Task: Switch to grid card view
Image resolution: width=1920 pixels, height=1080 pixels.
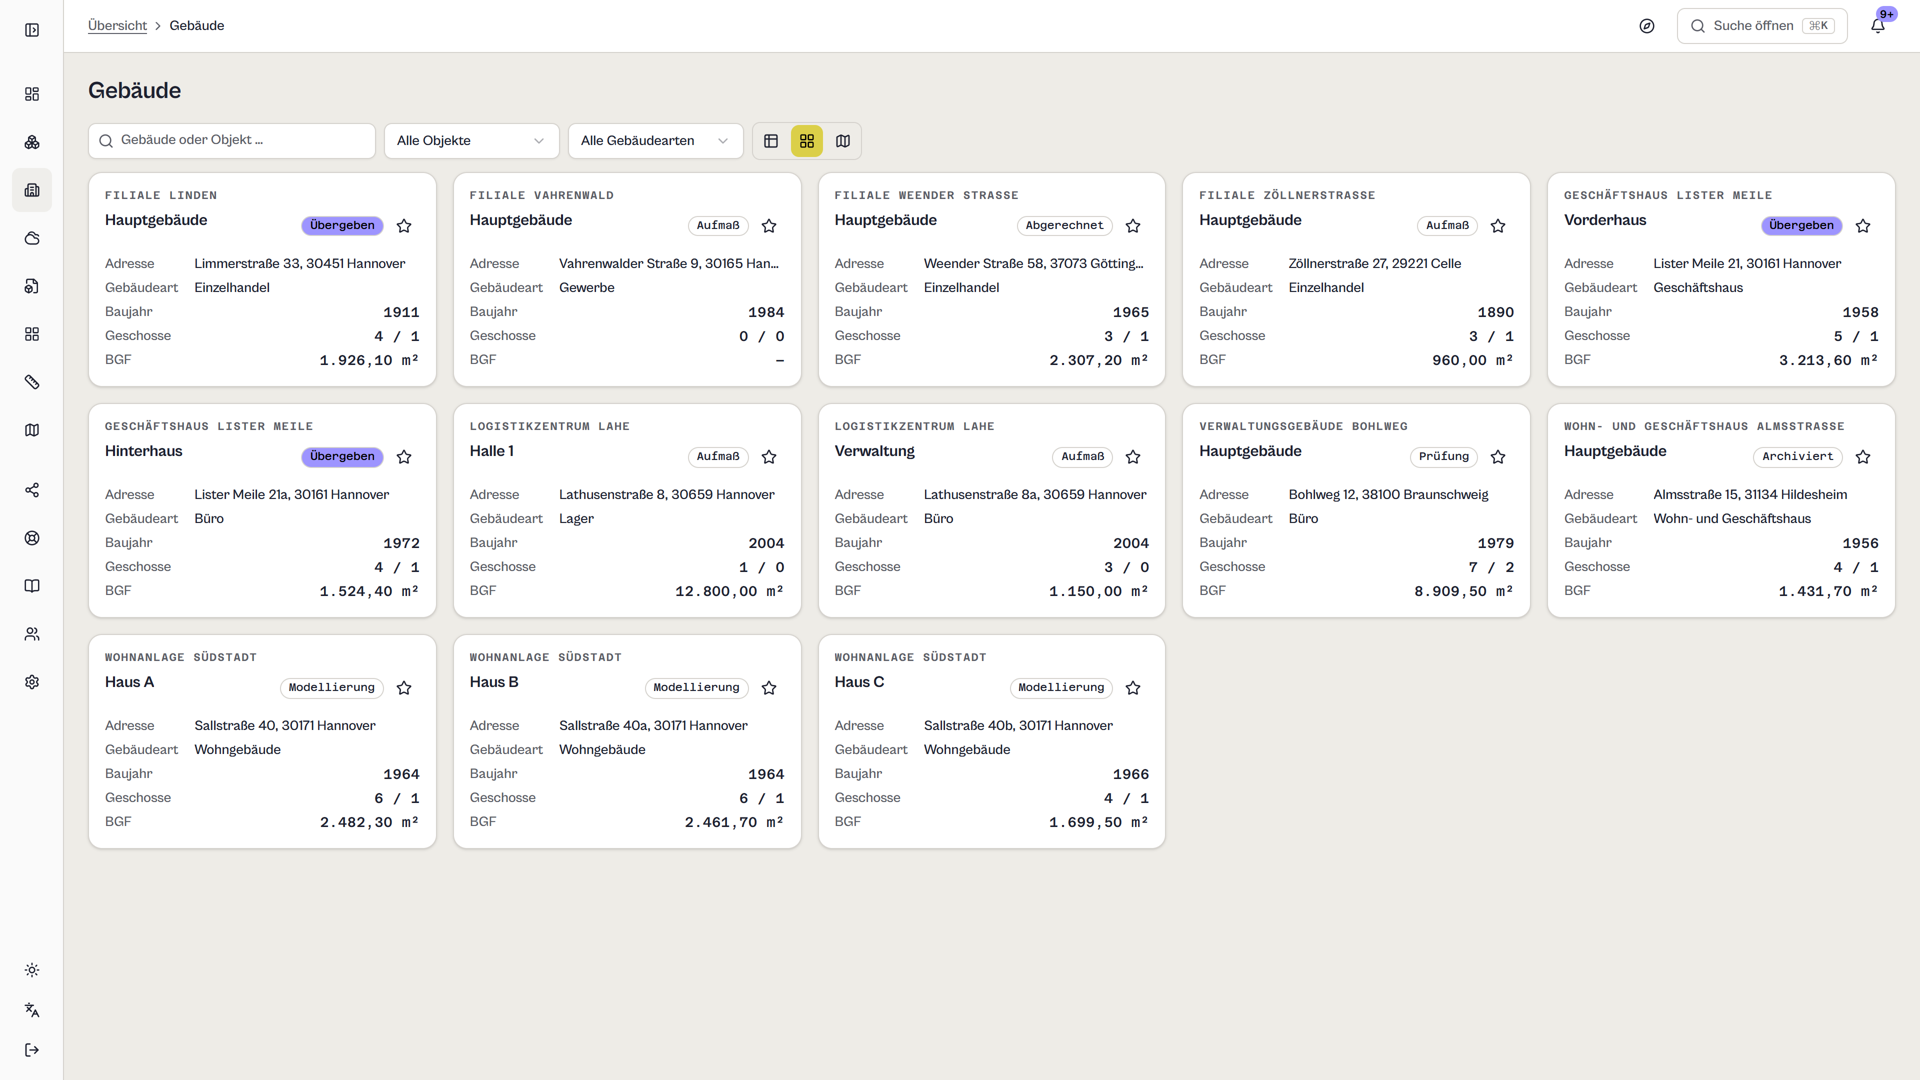Action: coord(807,141)
